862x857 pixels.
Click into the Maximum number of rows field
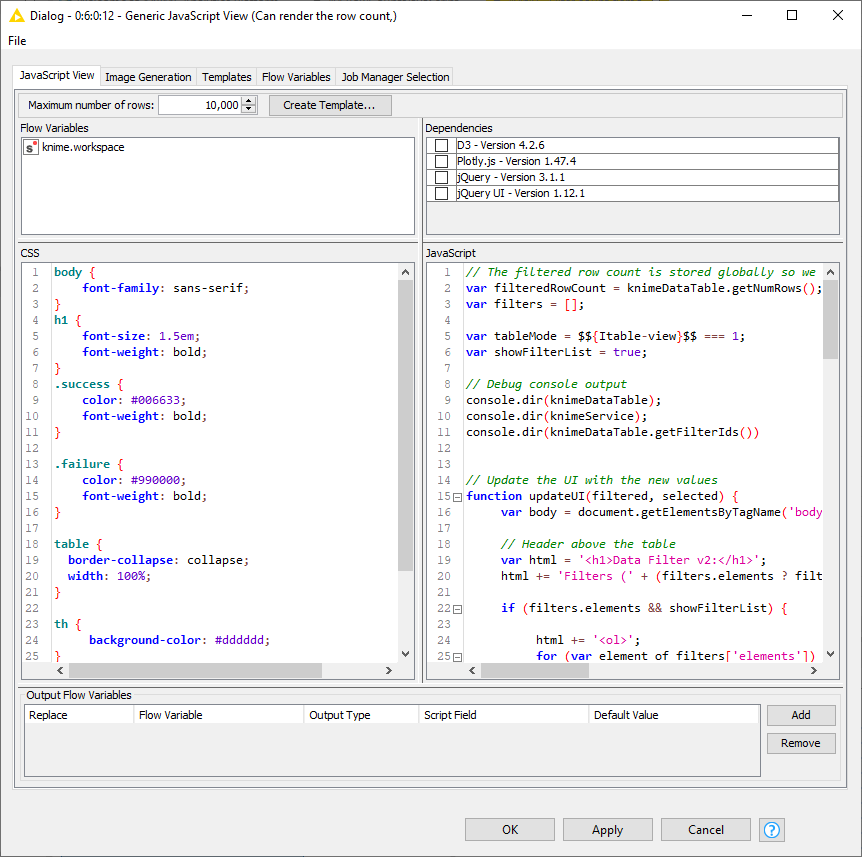pyautogui.click(x=198, y=105)
